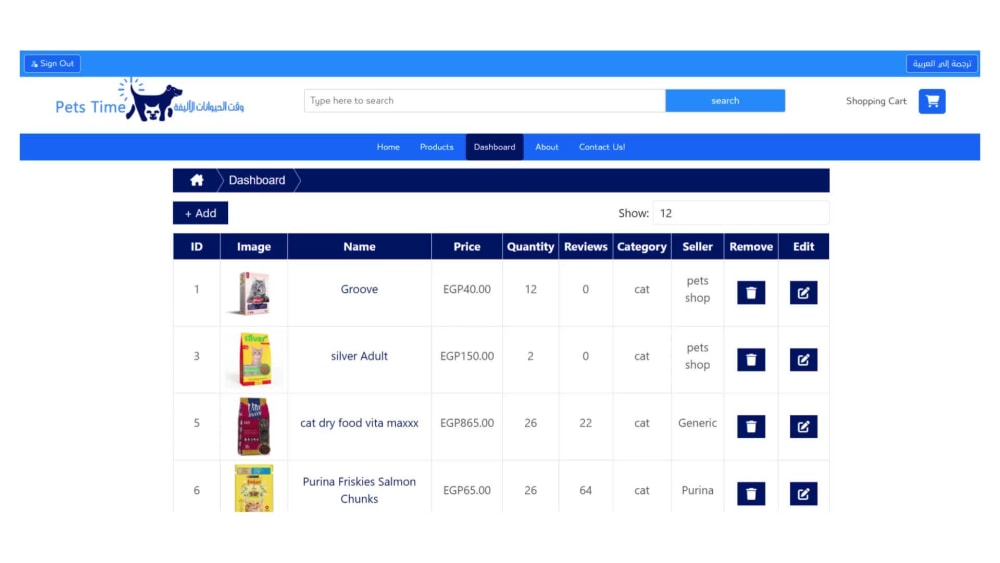Image resolution: width=1000 pixels, height=563 pixels.
Task: Click the Edit column header
Action: [x=803, y=247]
